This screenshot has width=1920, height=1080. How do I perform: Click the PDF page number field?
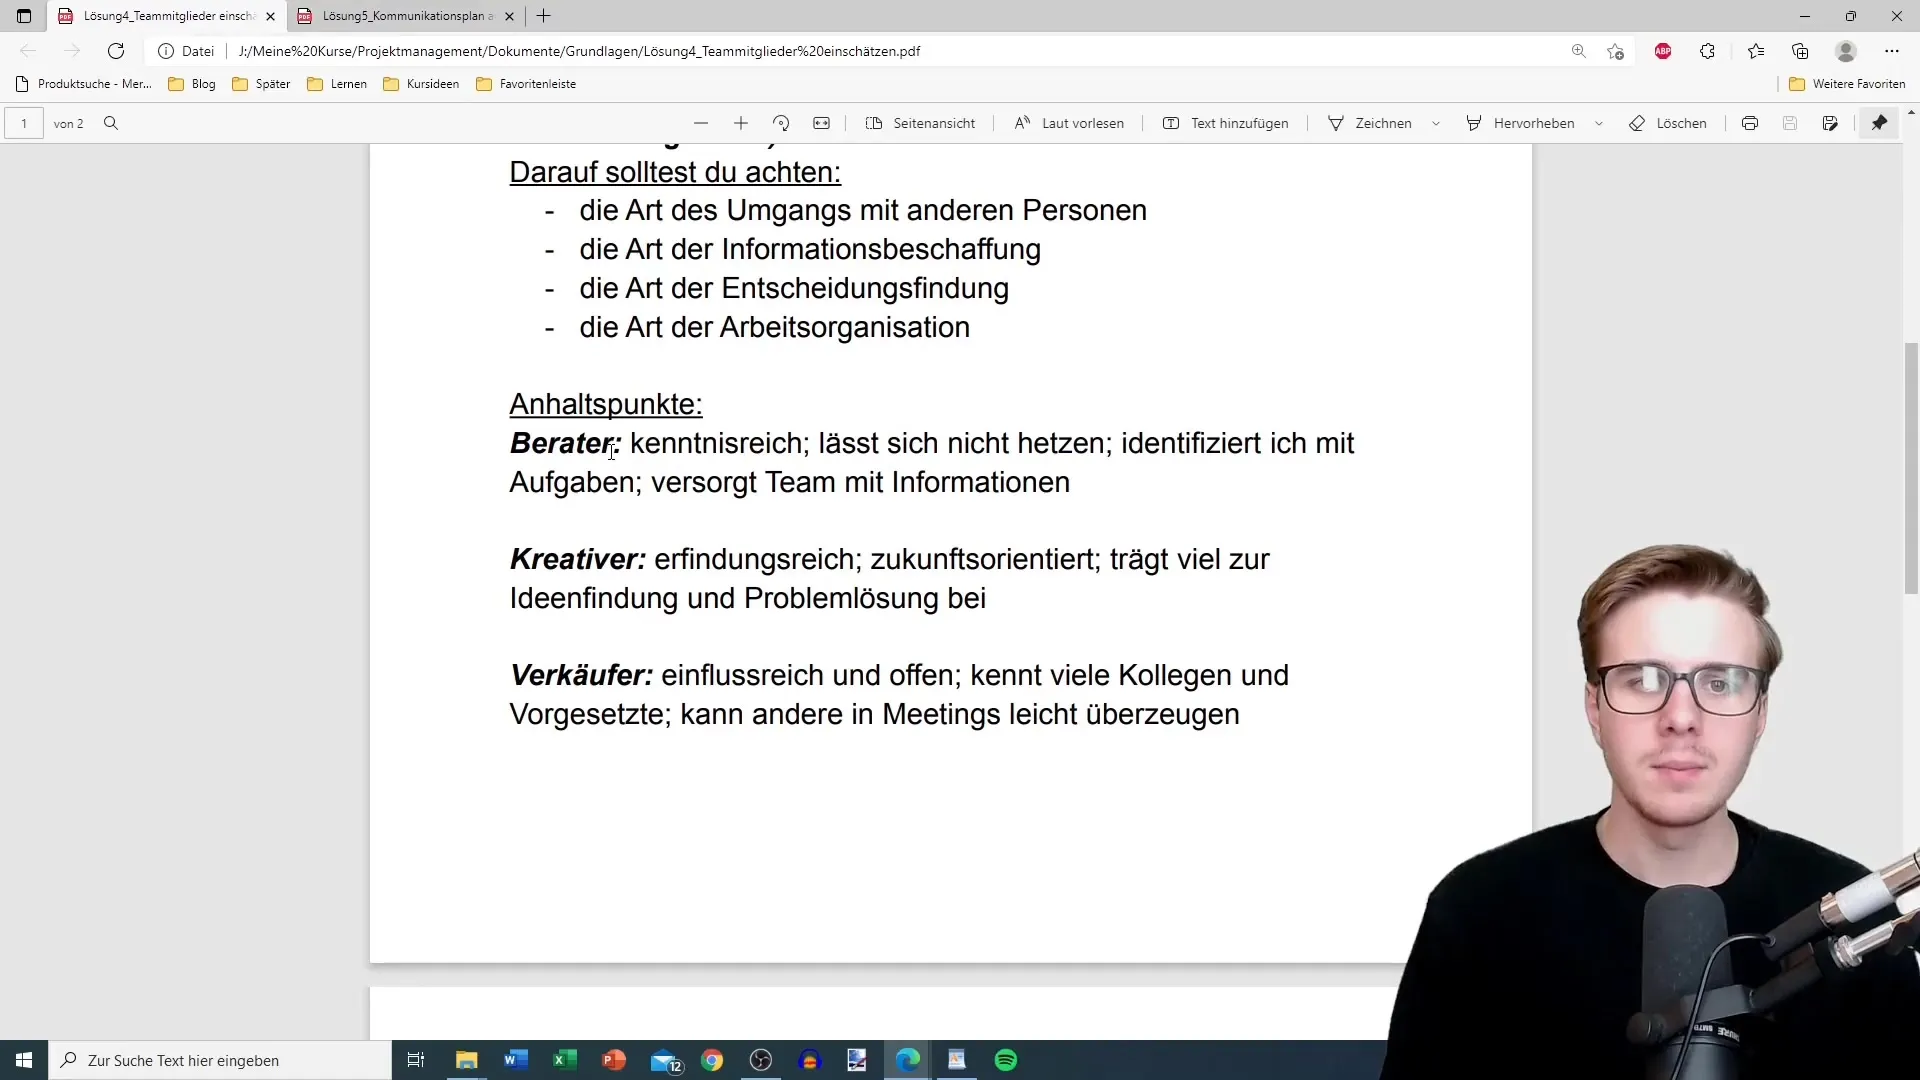[24, 123]
